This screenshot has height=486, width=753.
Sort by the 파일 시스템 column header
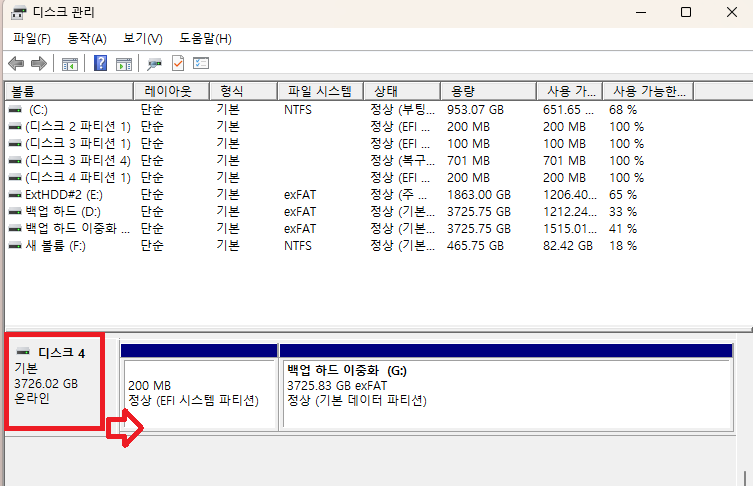coord(321,91)
